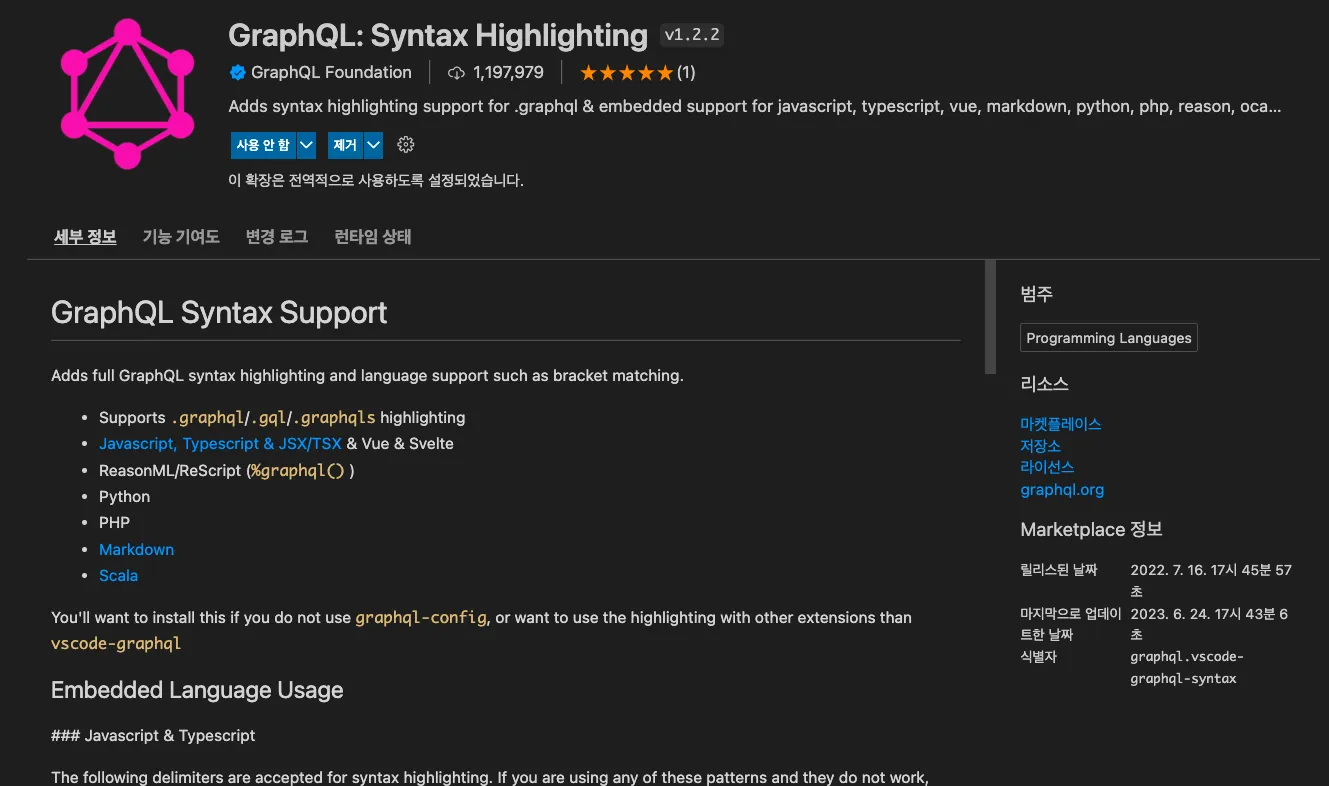Expand the 사용 안 함 dropdown arrow
The image size is (1329, 786).
click(x=307, y=145)
